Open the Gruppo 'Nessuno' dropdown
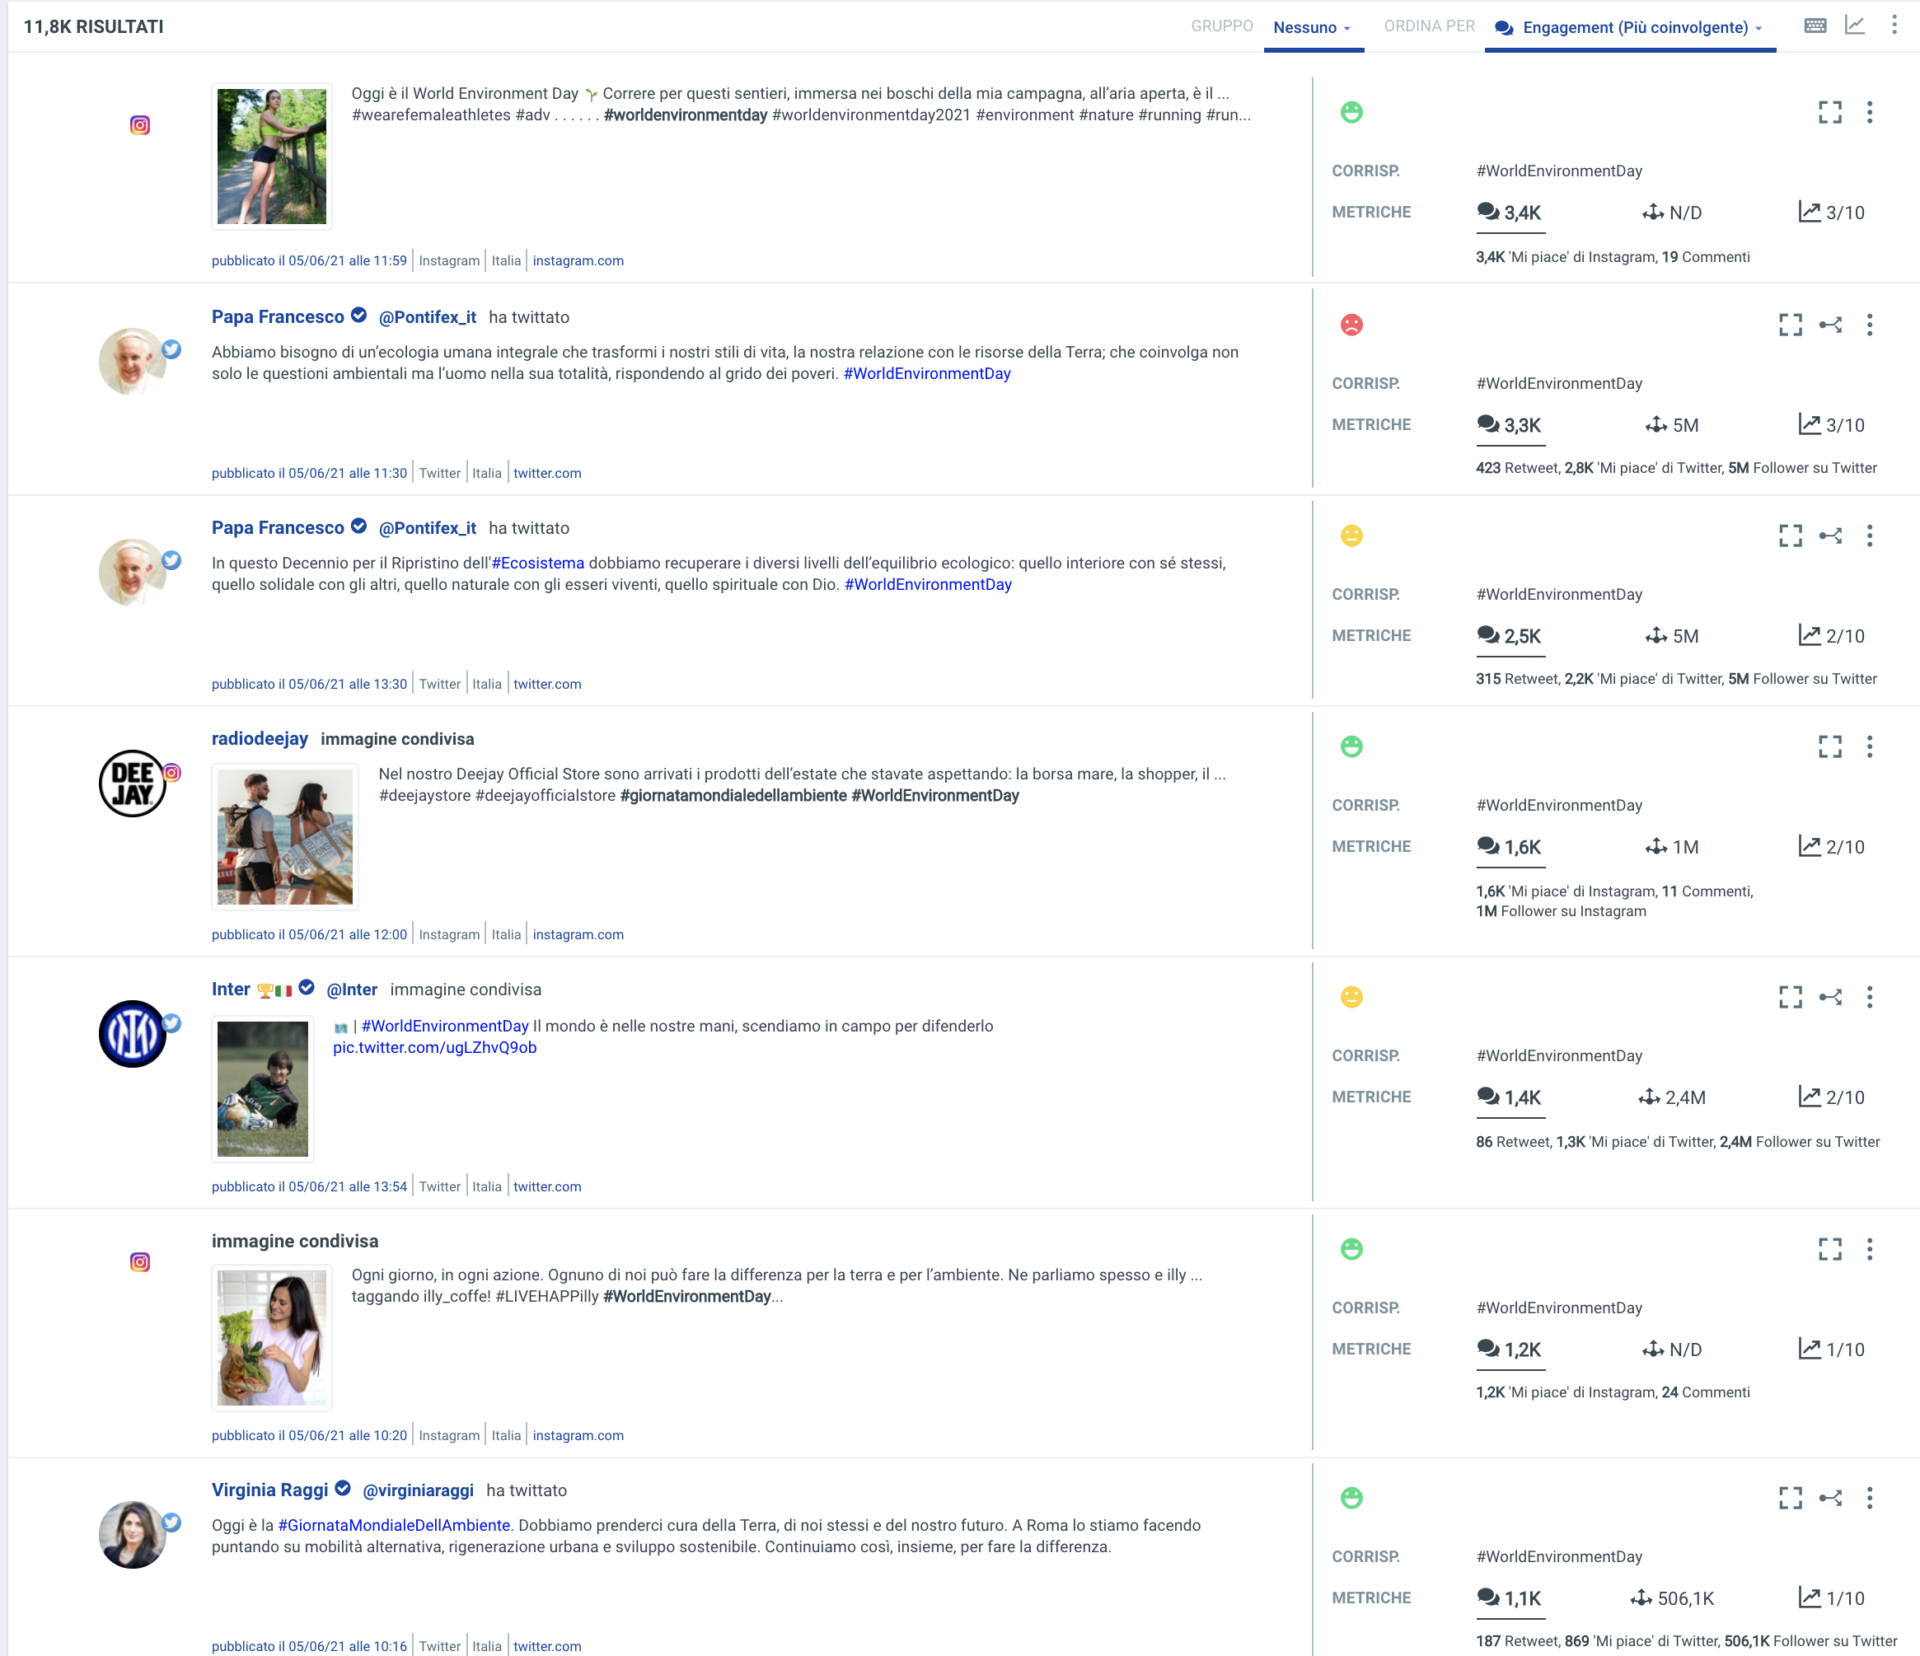Viewport: 1920px width, 1656px height. click(x=1312, y=27)
